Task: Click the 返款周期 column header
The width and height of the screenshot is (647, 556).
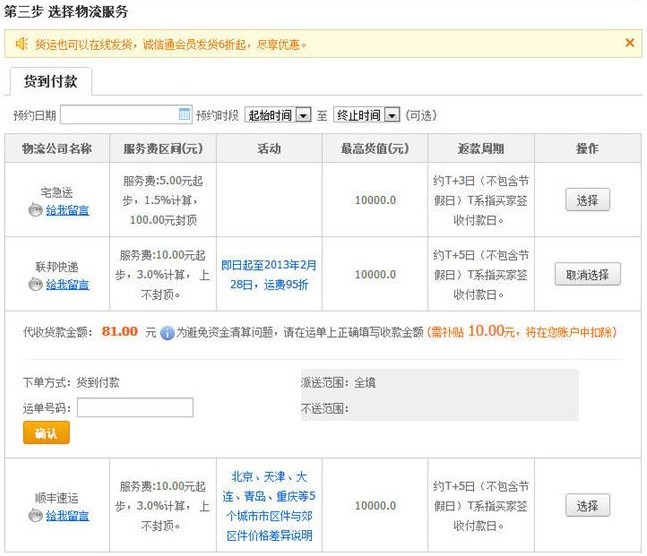Action: click(x=481, y=148)
